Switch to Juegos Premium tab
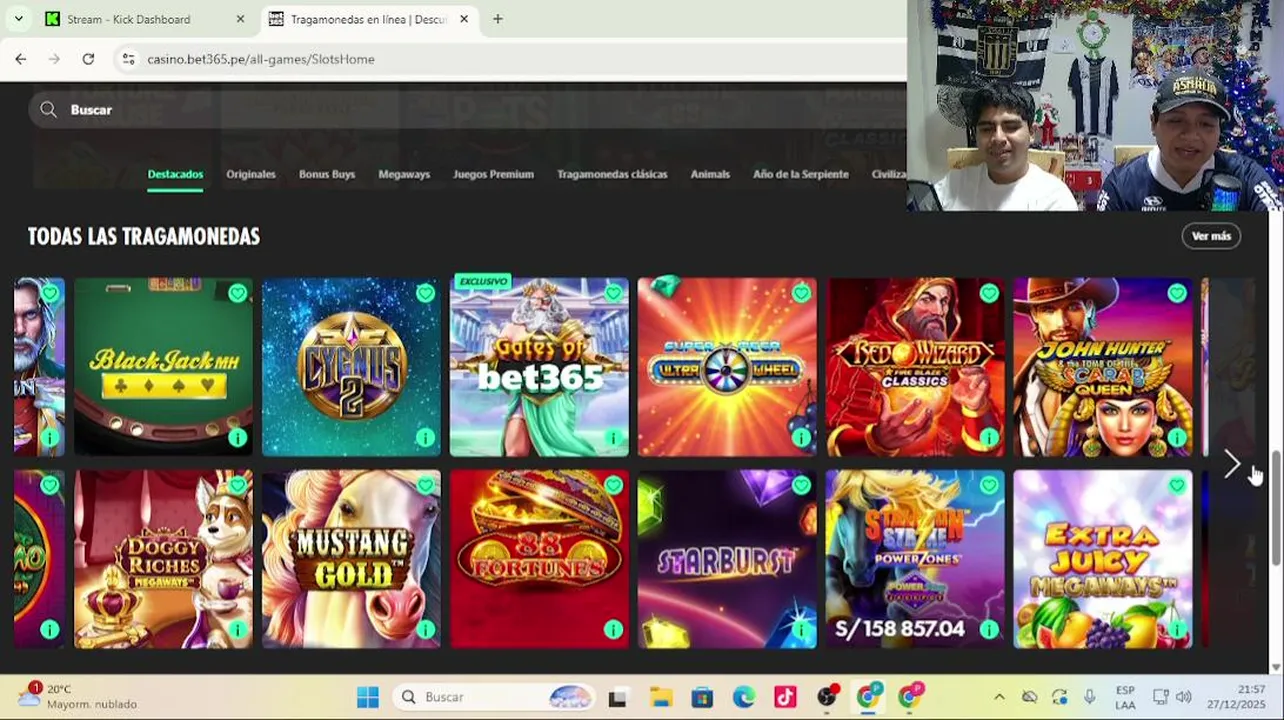The image size is (1284, 720). 493,174
